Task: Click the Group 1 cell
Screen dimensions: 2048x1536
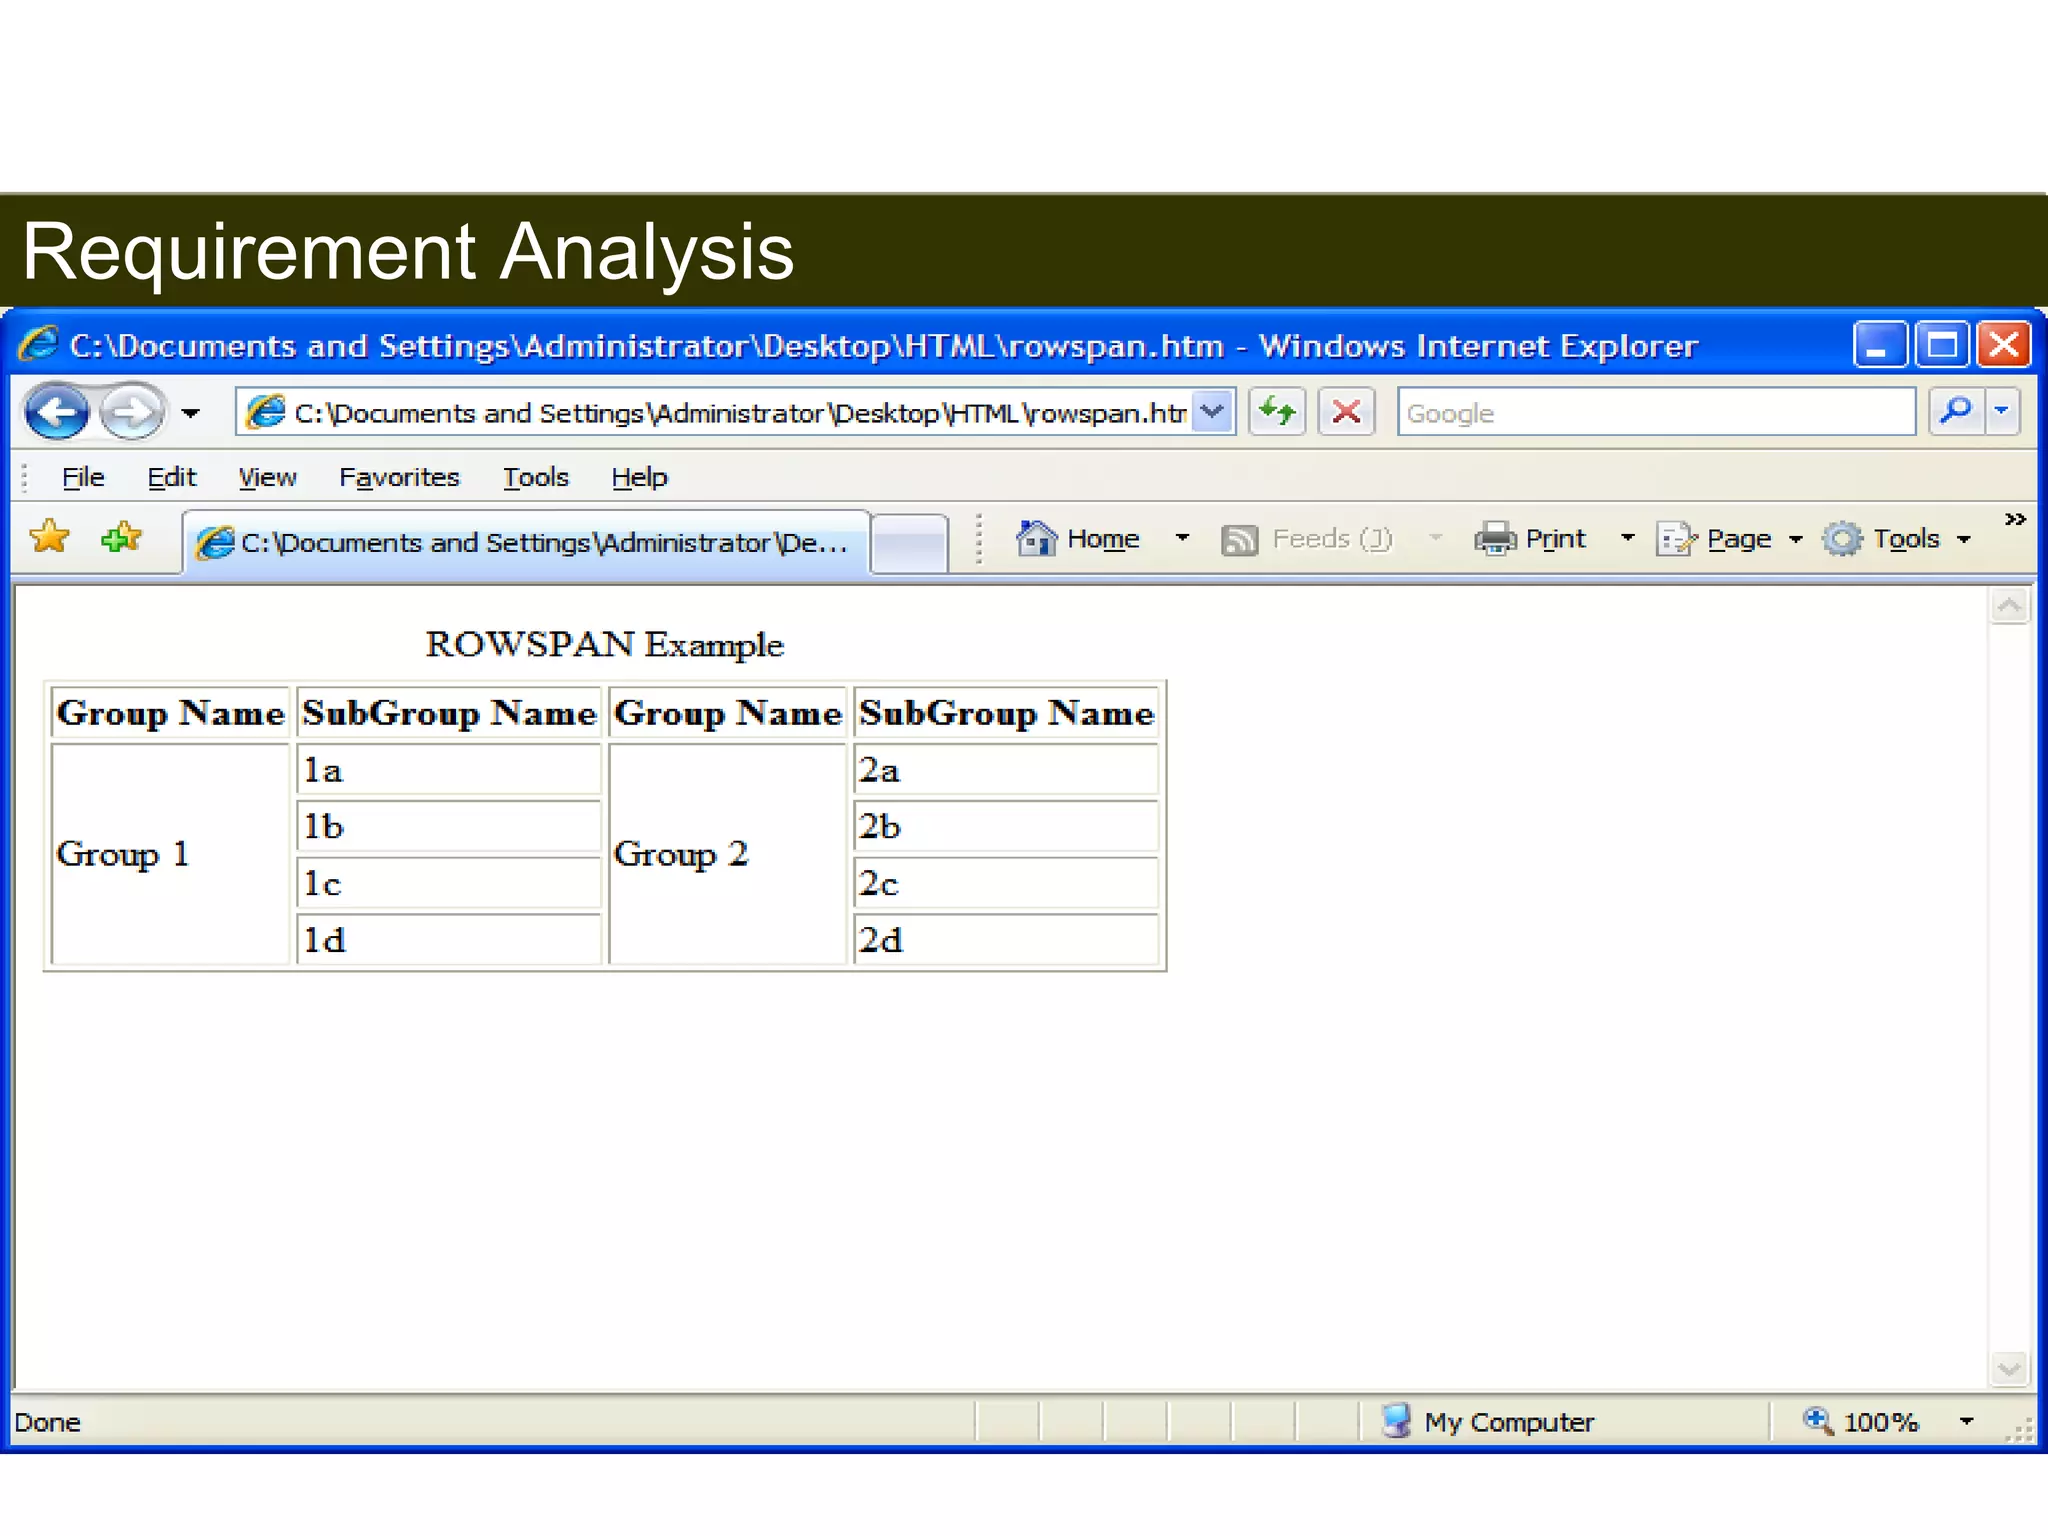Action: (x=170, y=854)
